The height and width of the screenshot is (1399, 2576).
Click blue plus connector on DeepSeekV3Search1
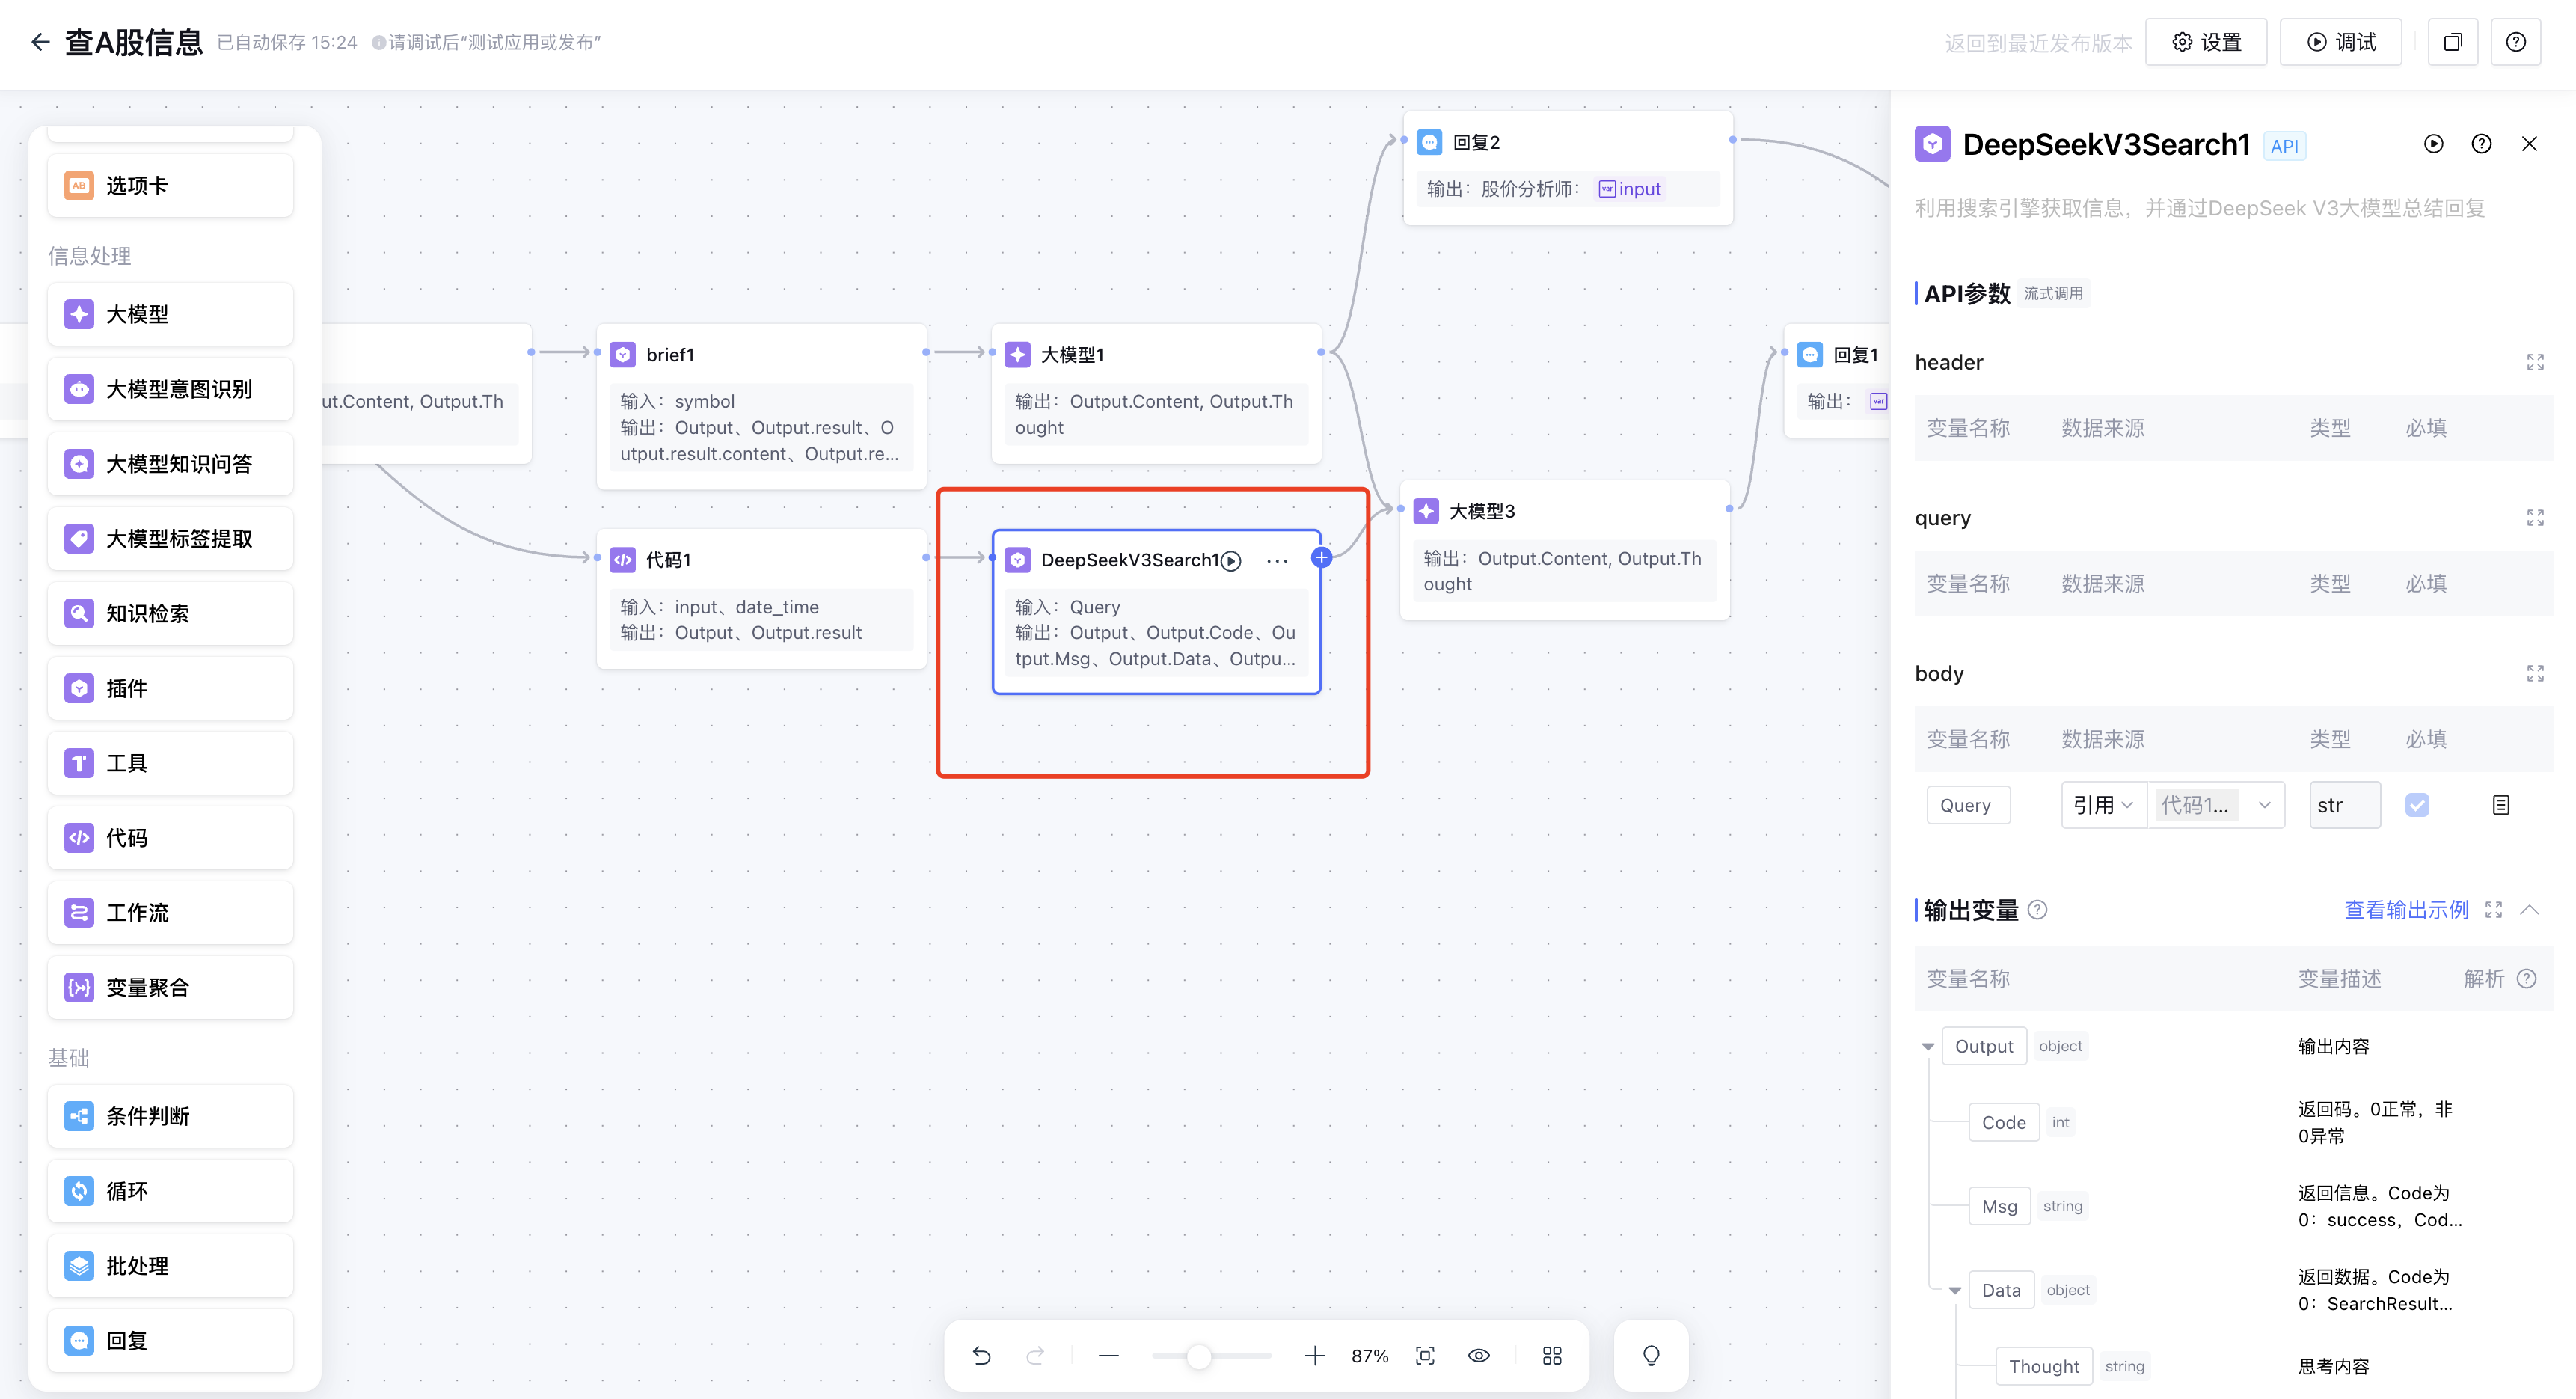click(x=1321, y=558)
